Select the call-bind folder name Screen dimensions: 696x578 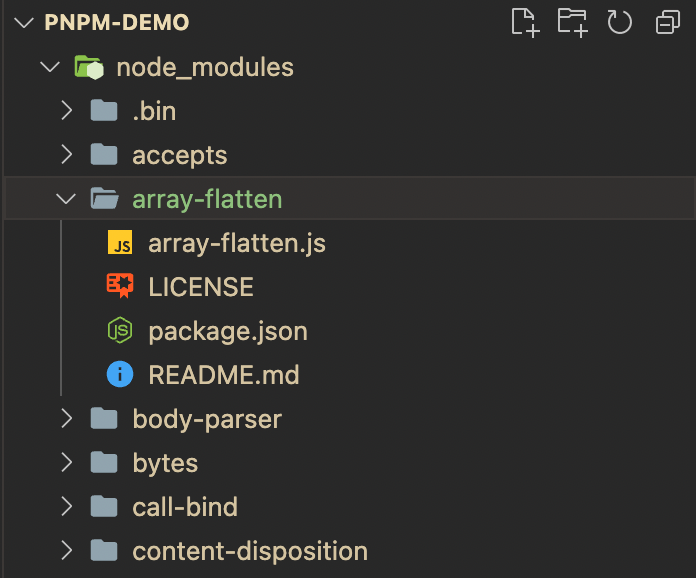pyautogui.click(x=185, y=507)
